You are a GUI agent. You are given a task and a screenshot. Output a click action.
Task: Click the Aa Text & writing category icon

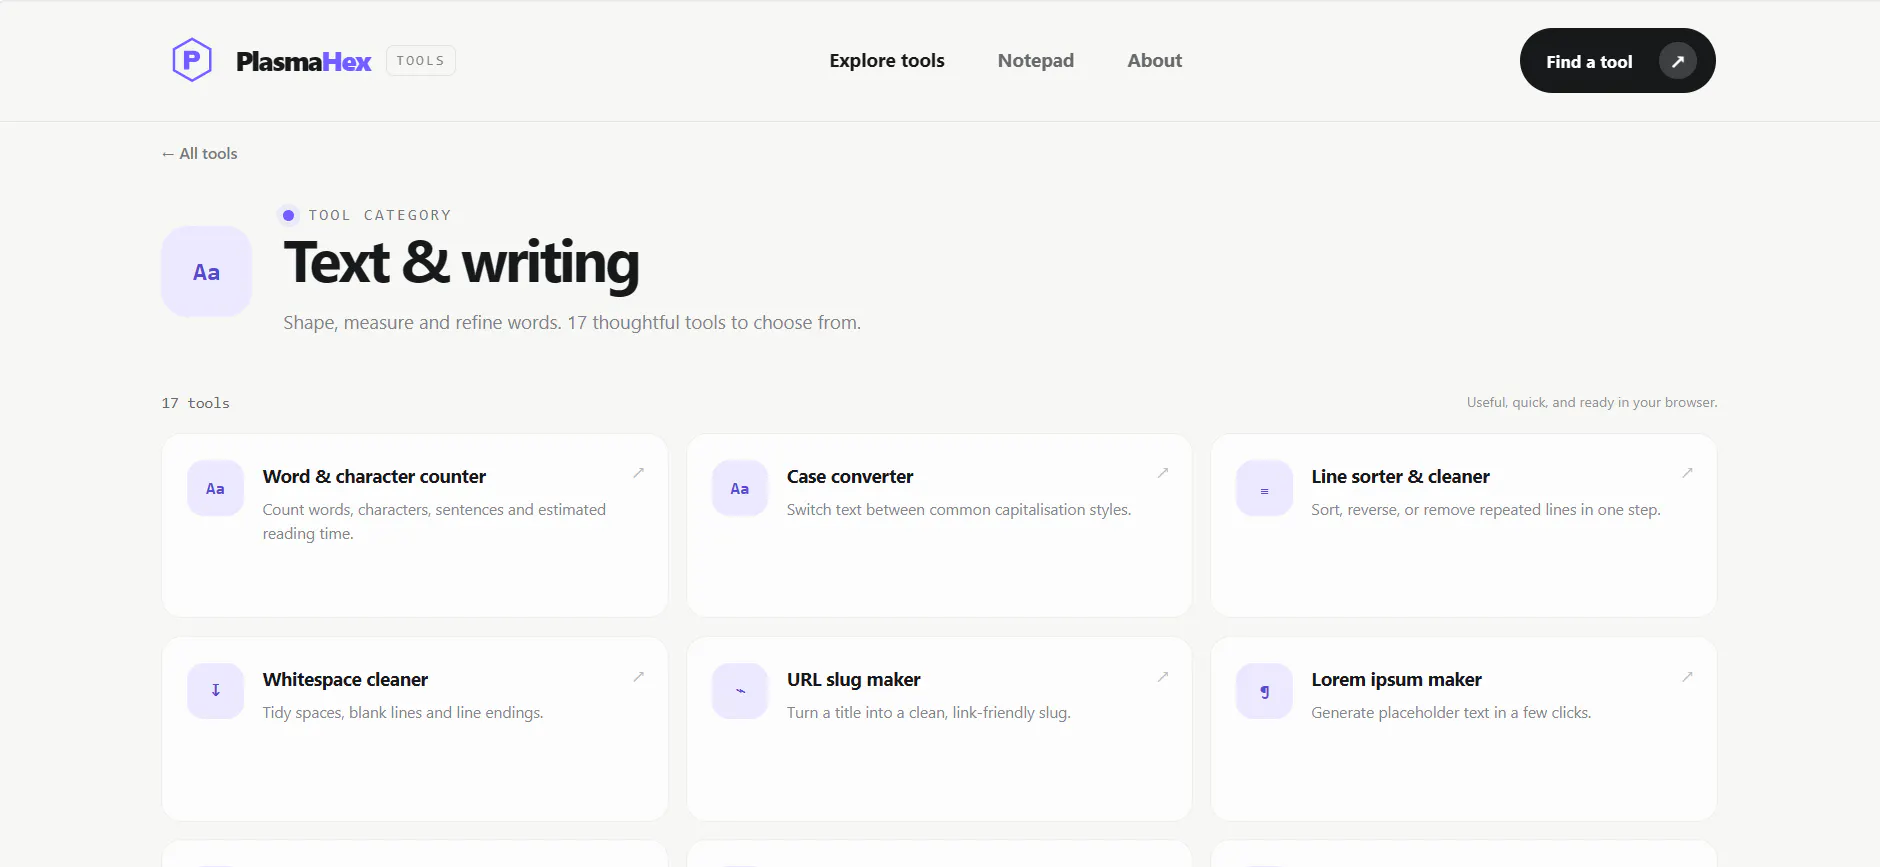pos(207,271)
